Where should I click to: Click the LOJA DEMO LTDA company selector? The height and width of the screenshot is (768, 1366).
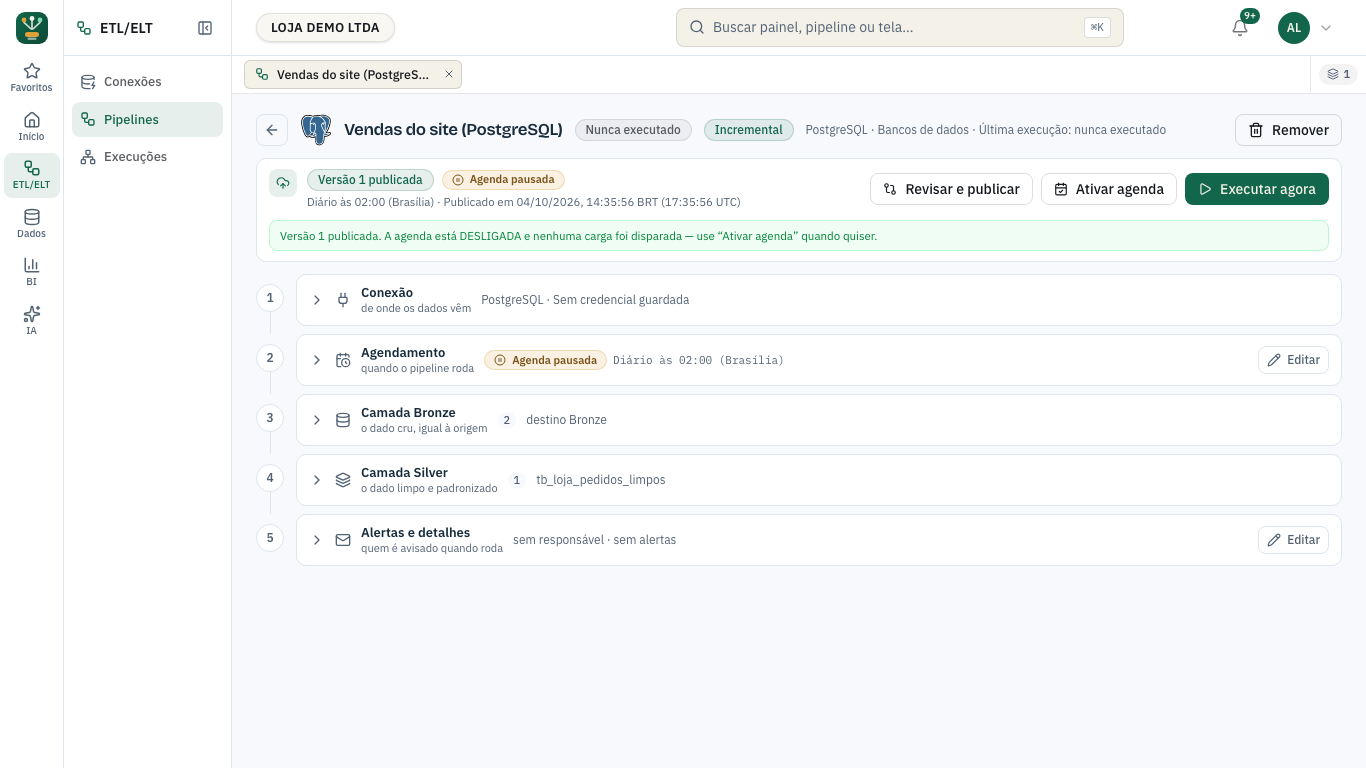(x=325, y=28)
